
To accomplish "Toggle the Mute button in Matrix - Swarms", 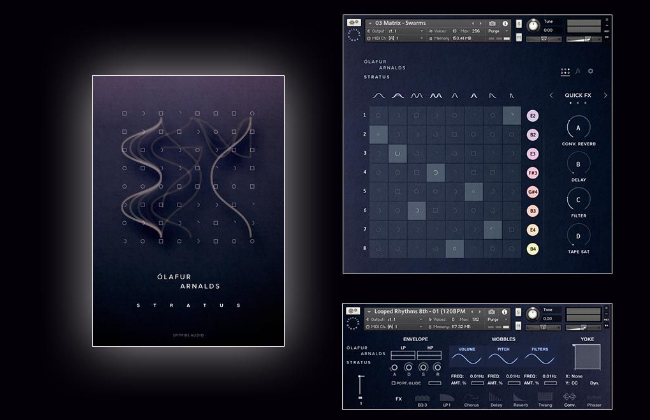I will click(519, 37).
